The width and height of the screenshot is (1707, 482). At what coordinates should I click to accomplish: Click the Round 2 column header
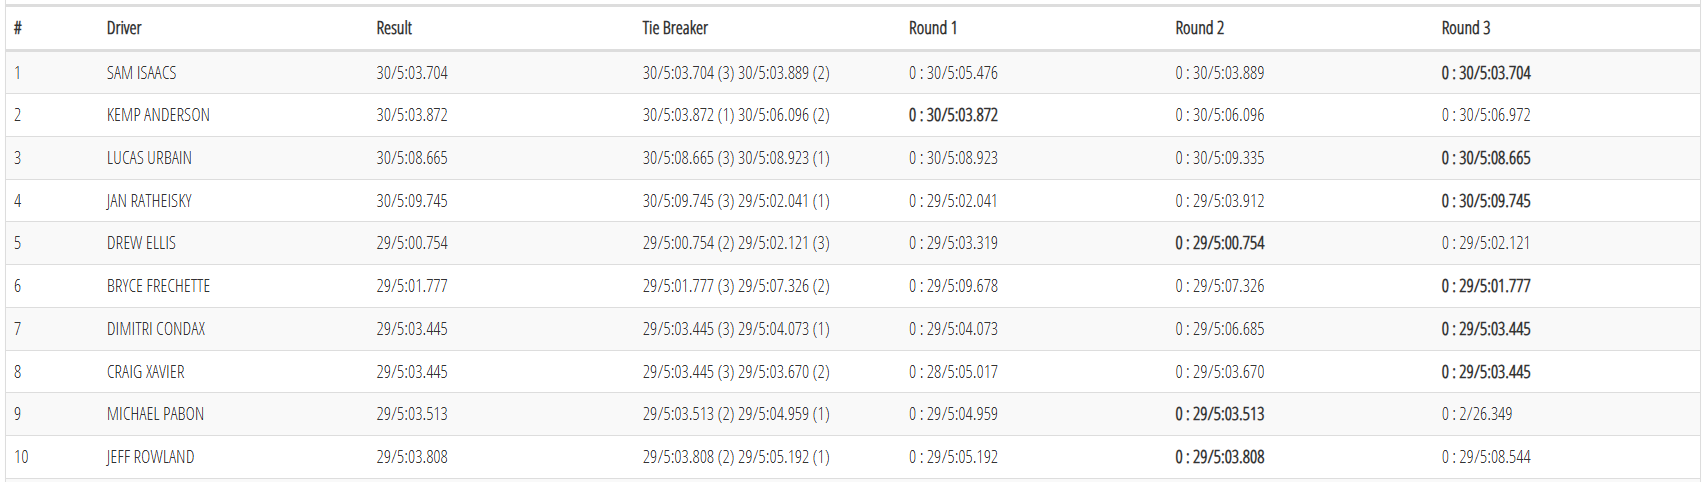pos(1199,28)
